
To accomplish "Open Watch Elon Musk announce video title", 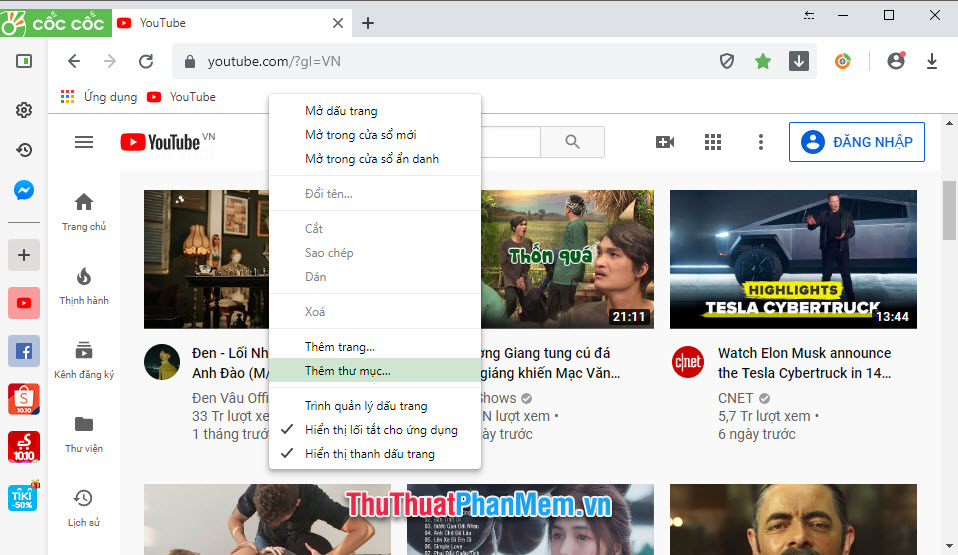I will pos(805,363).
